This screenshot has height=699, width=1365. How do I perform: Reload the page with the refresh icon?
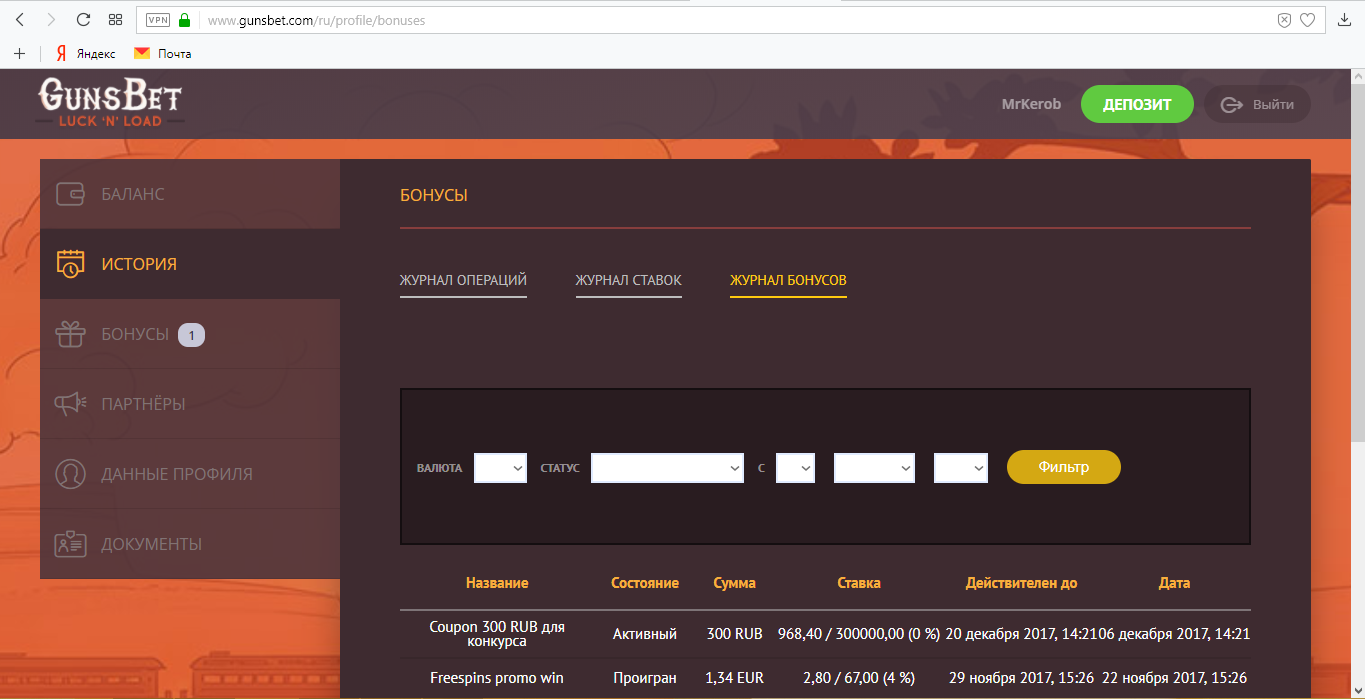click(83, 20)
